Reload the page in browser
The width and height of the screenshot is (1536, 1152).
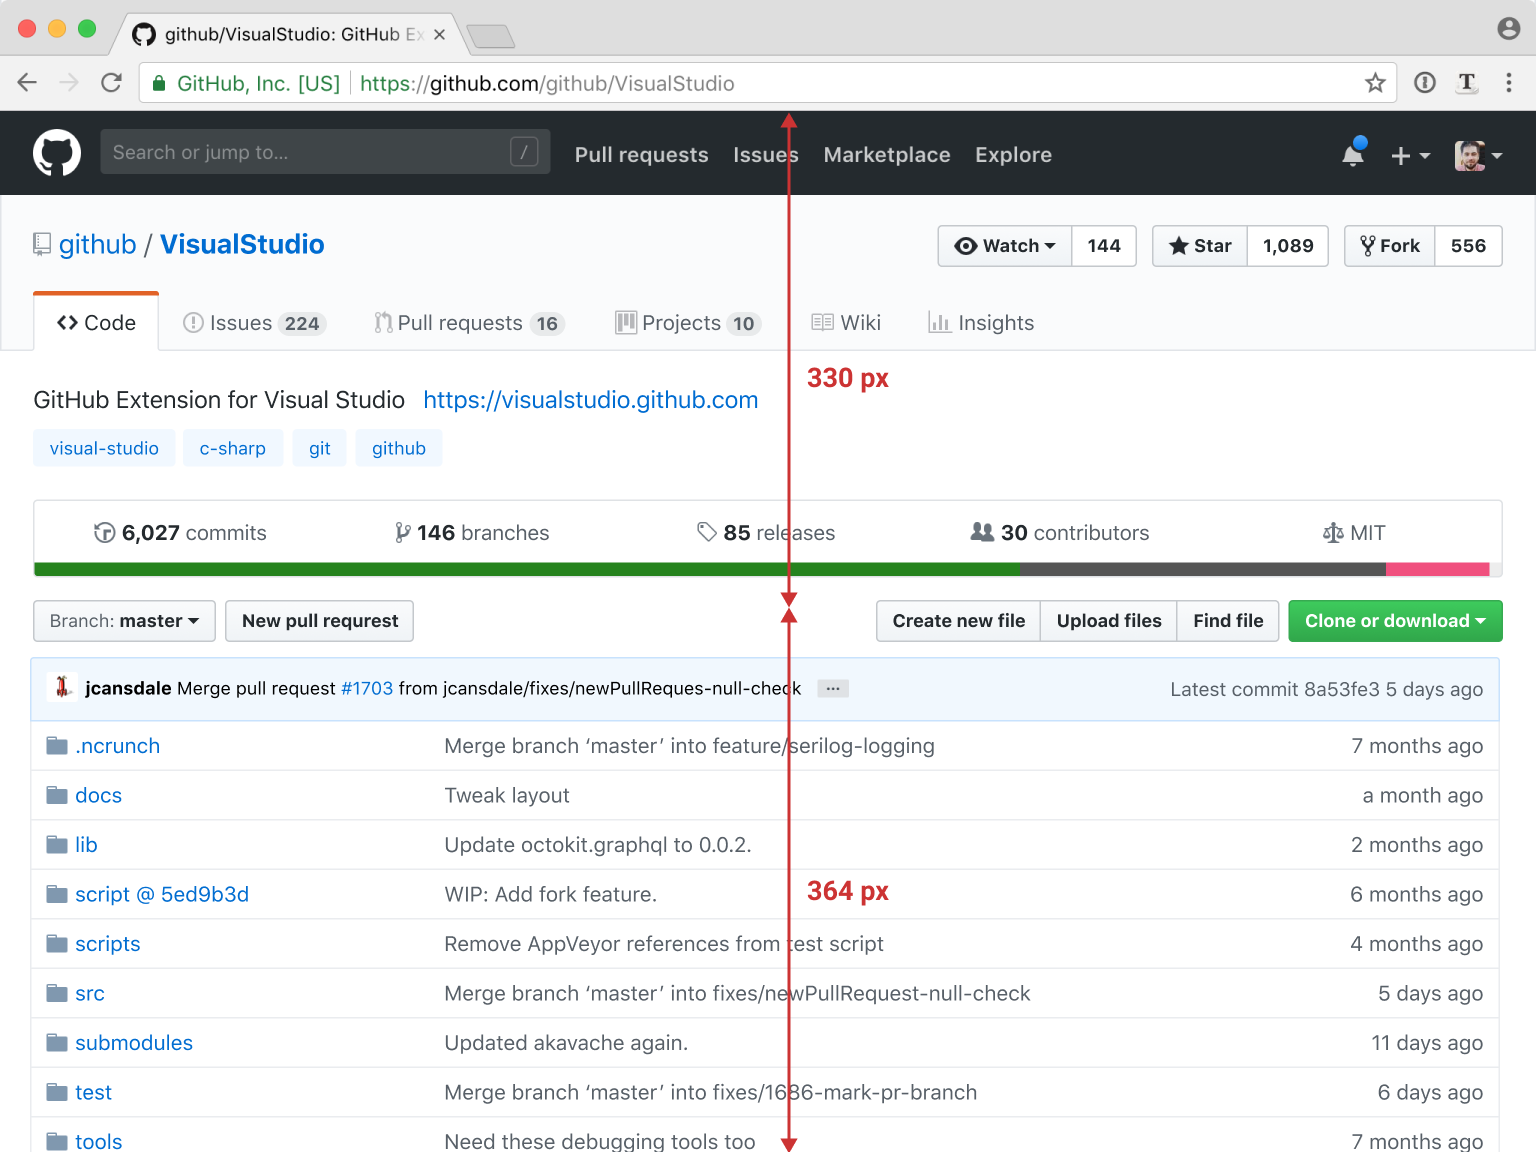point(111,83)
